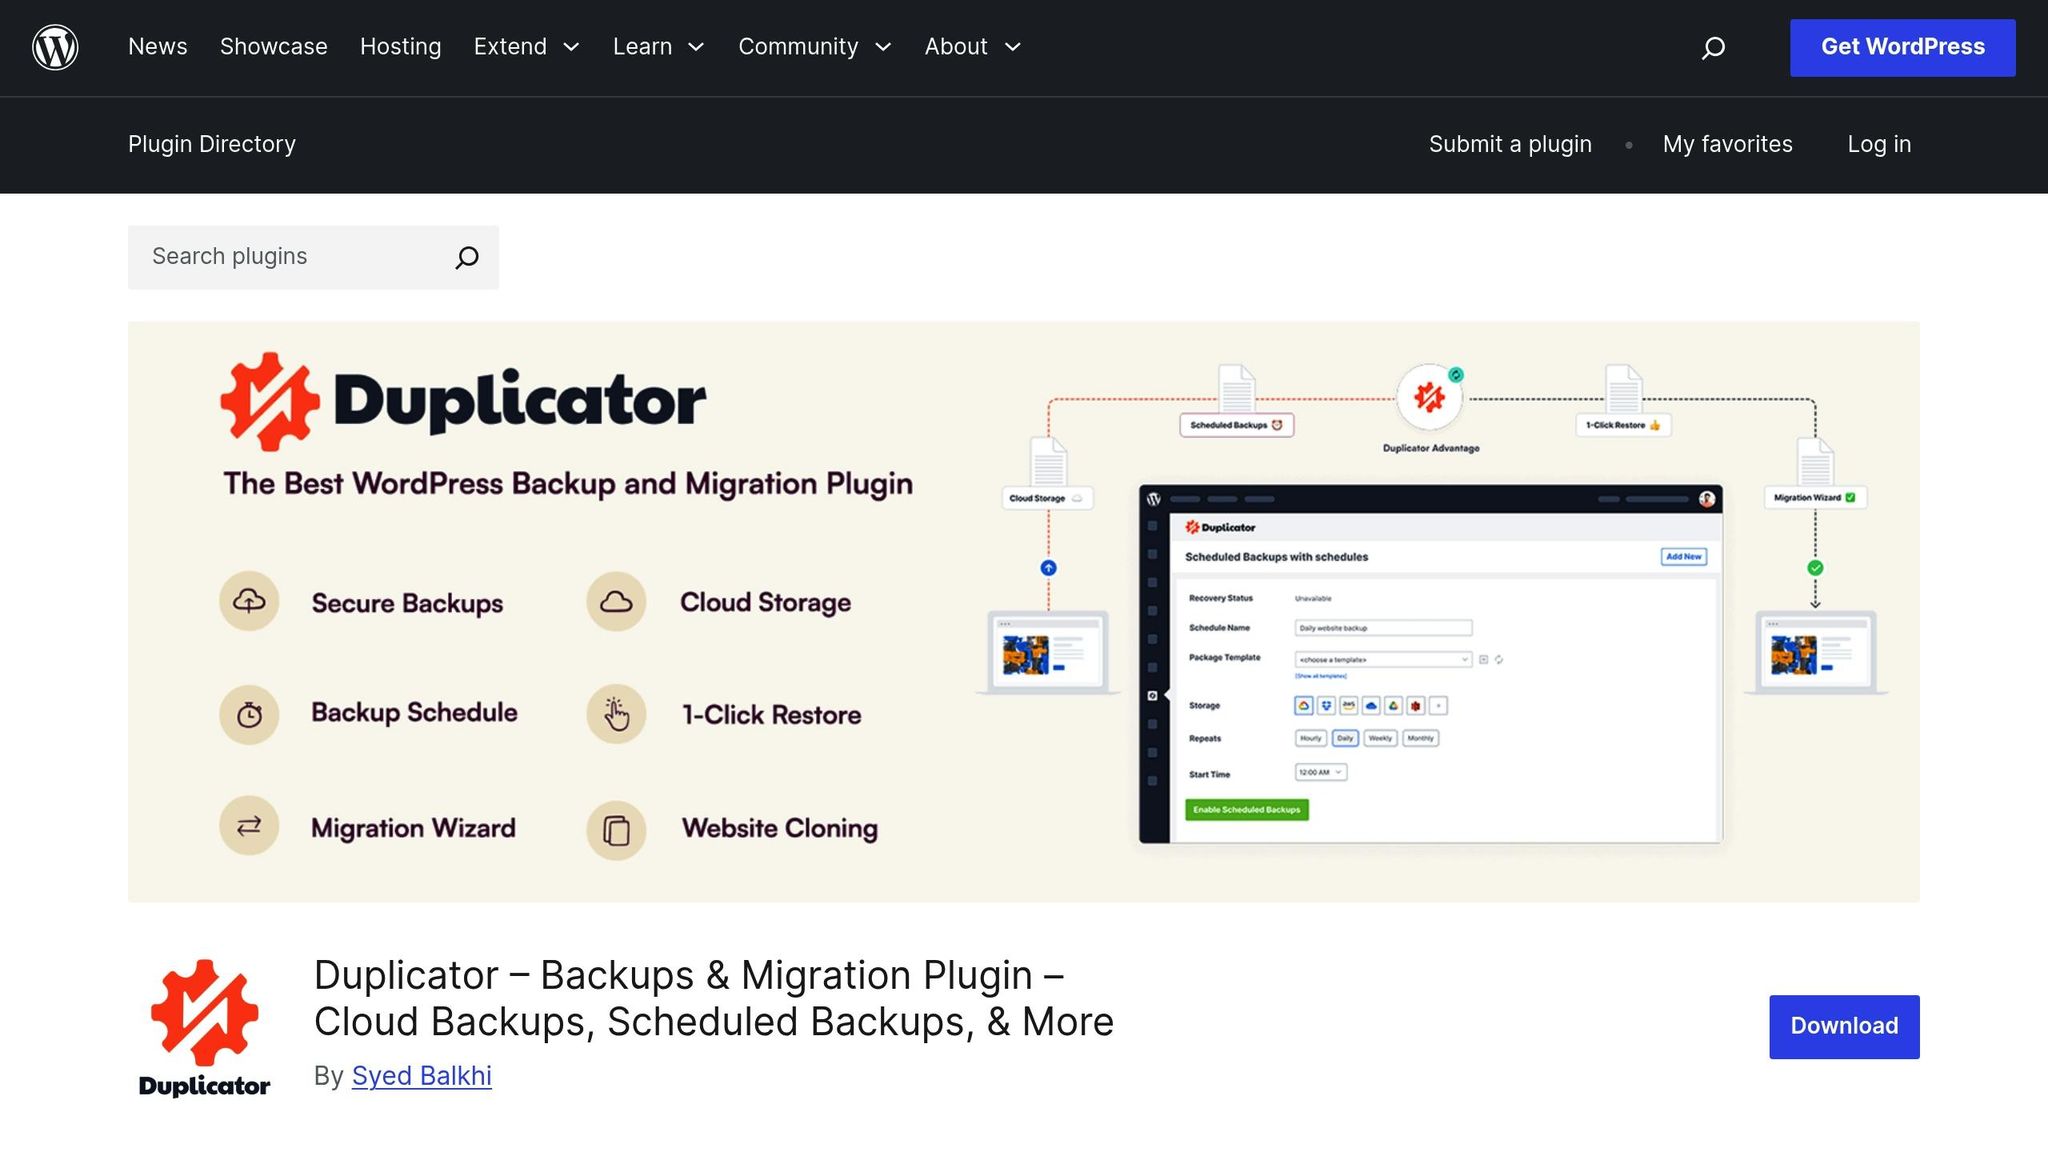Screen dimensions: 2048x1152
Task: Click the Add New button in banner mockup
Action: 1684,556
